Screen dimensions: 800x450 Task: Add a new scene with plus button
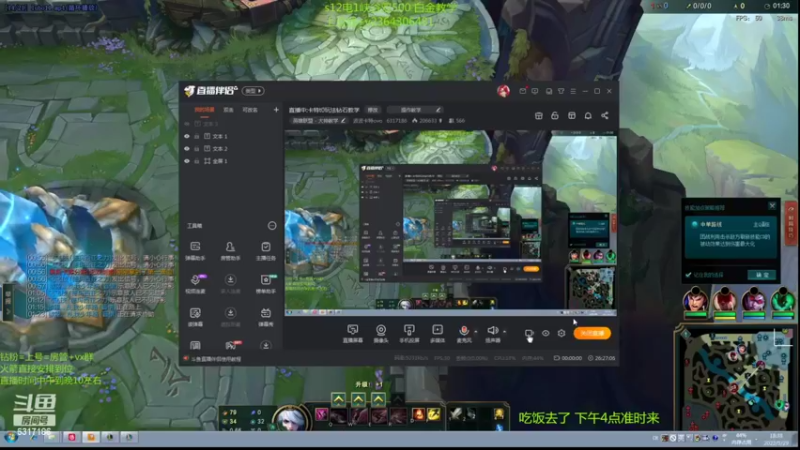276,110
